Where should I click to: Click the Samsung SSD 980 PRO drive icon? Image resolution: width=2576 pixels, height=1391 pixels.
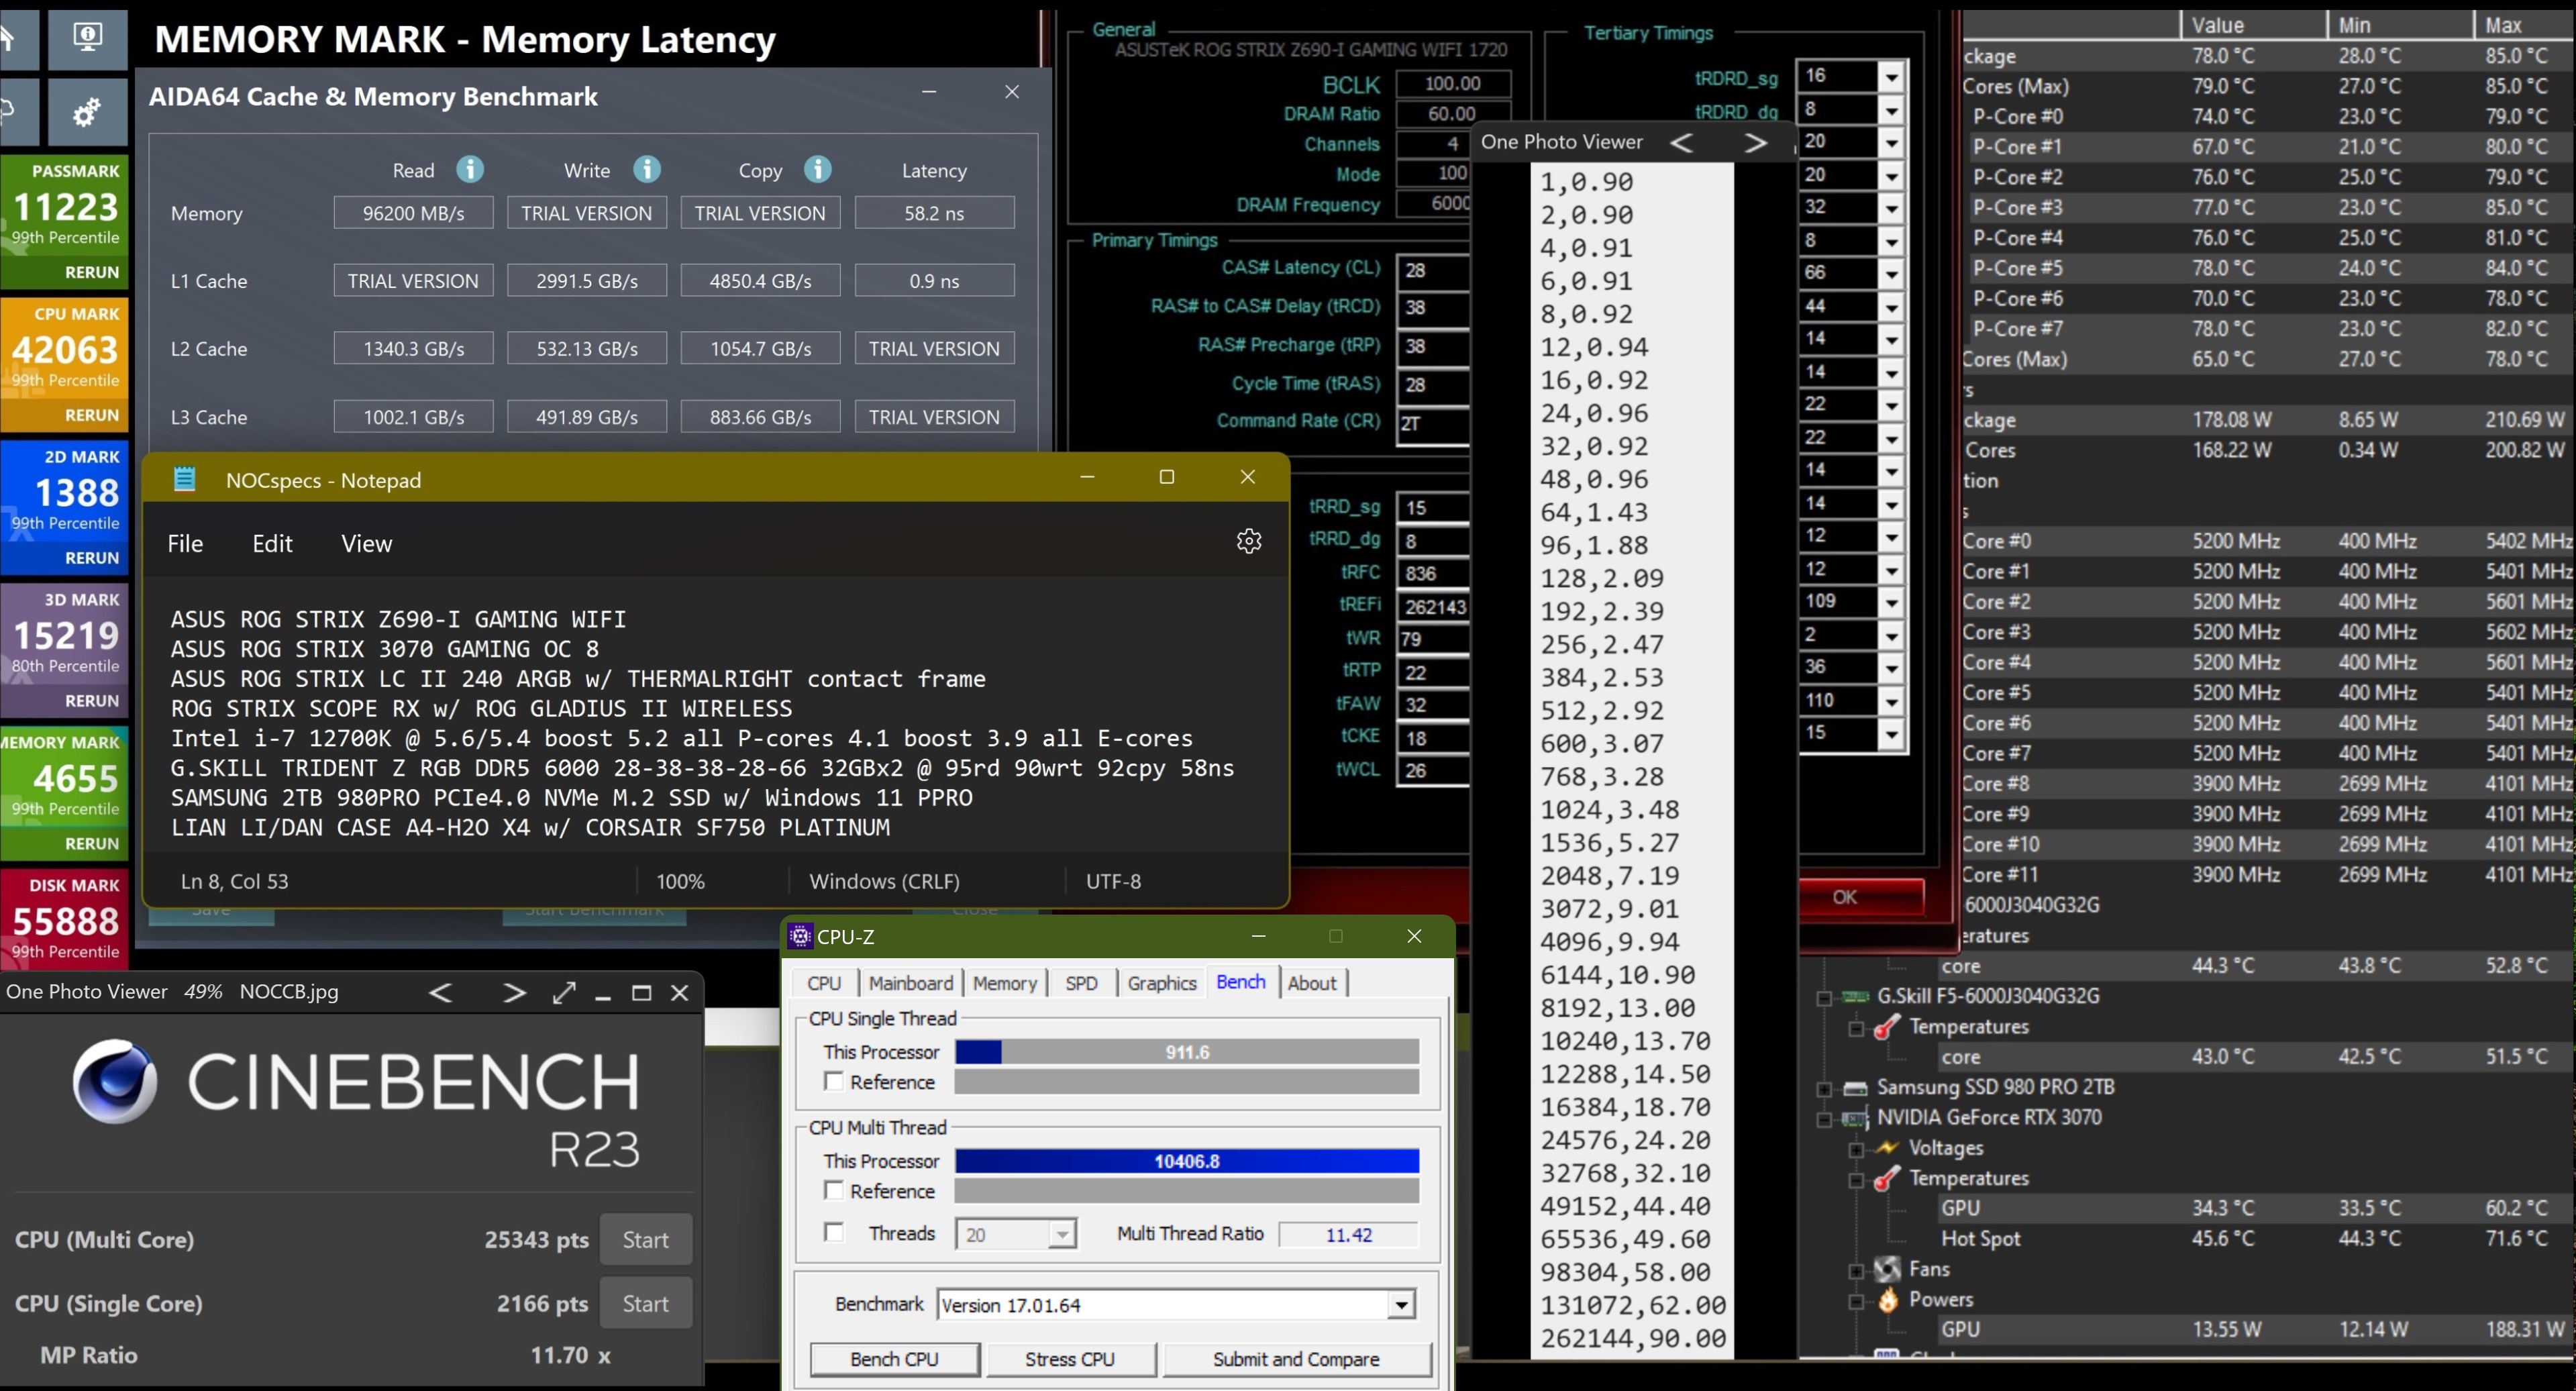1855,1087
